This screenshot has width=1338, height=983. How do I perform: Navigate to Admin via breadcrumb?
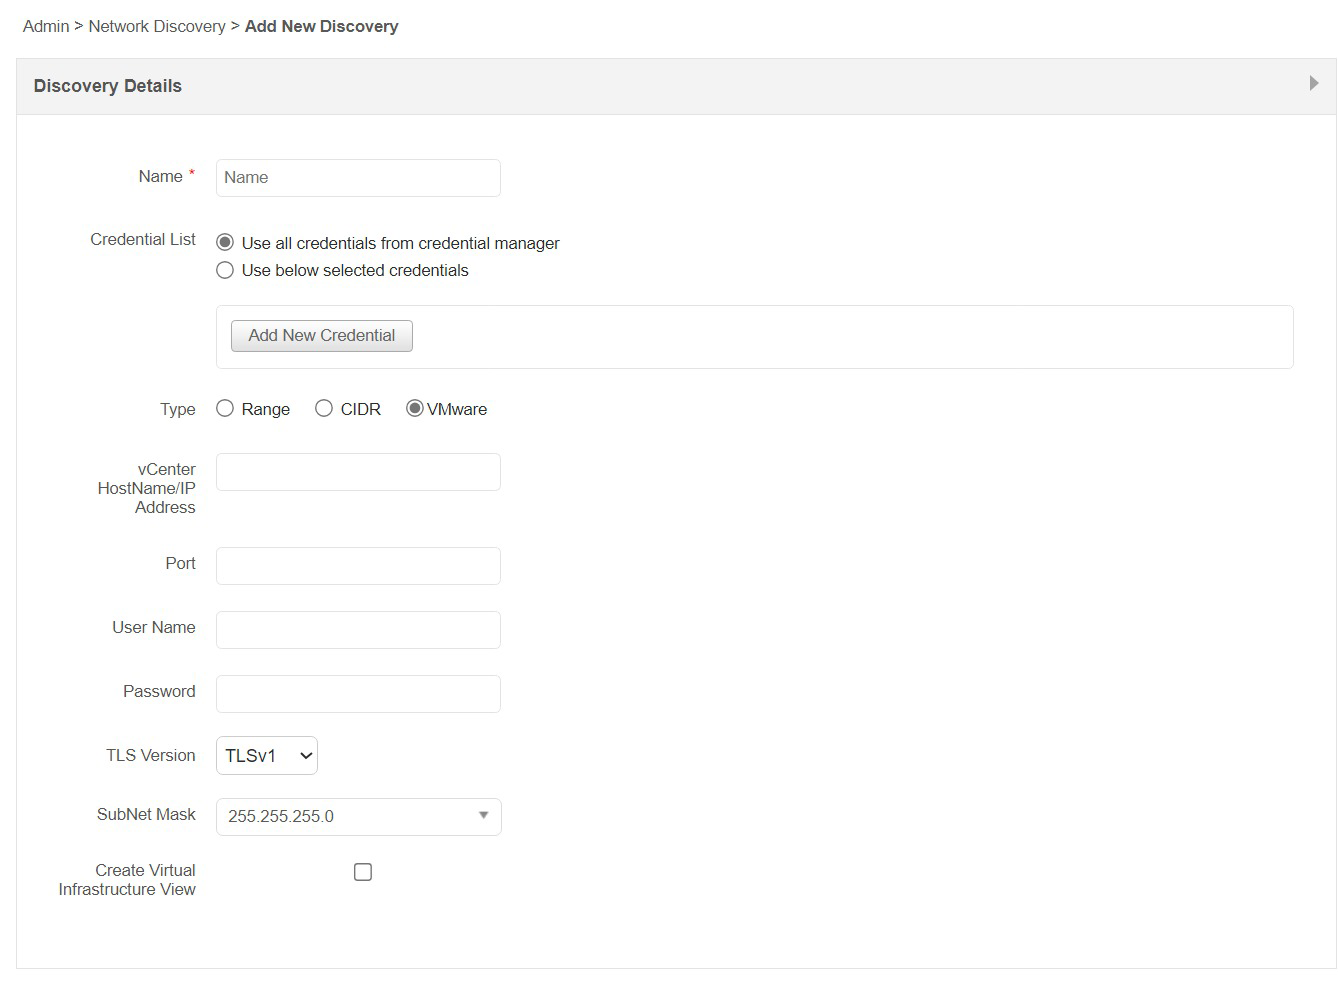click(45, 26)
